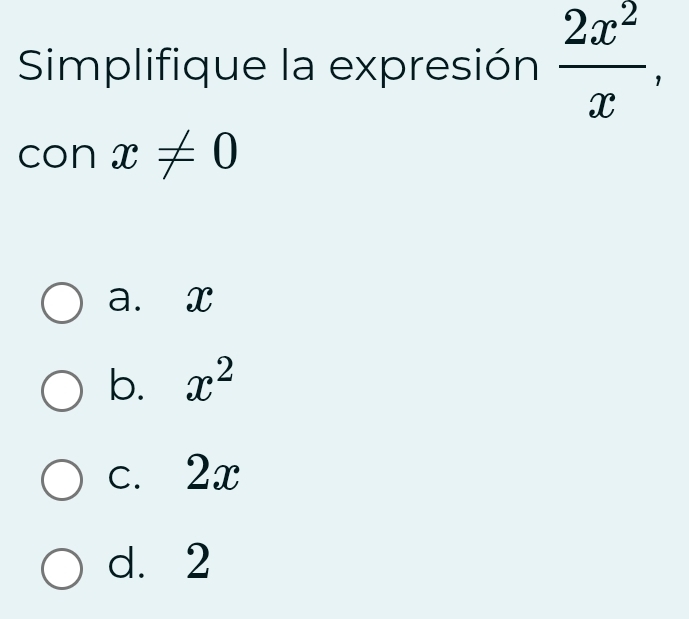Click the word 'con' before the condition

coord(55,155)
